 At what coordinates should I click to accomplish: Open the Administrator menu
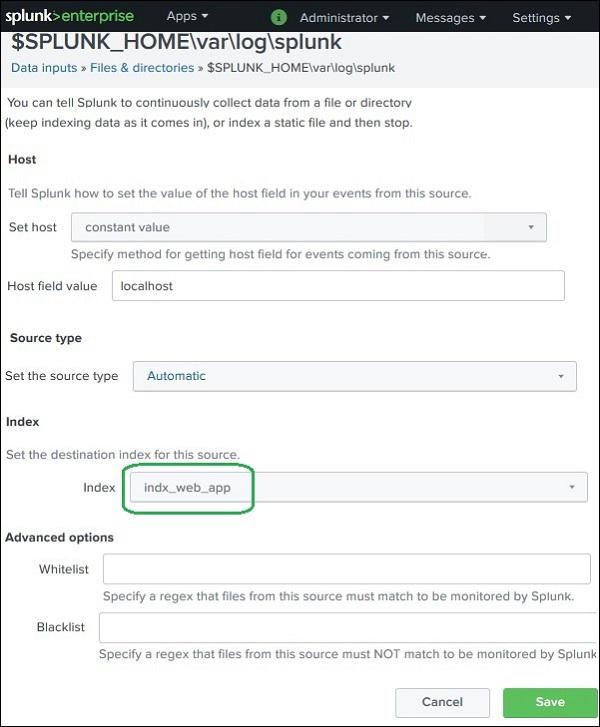(x=344, y=18)
